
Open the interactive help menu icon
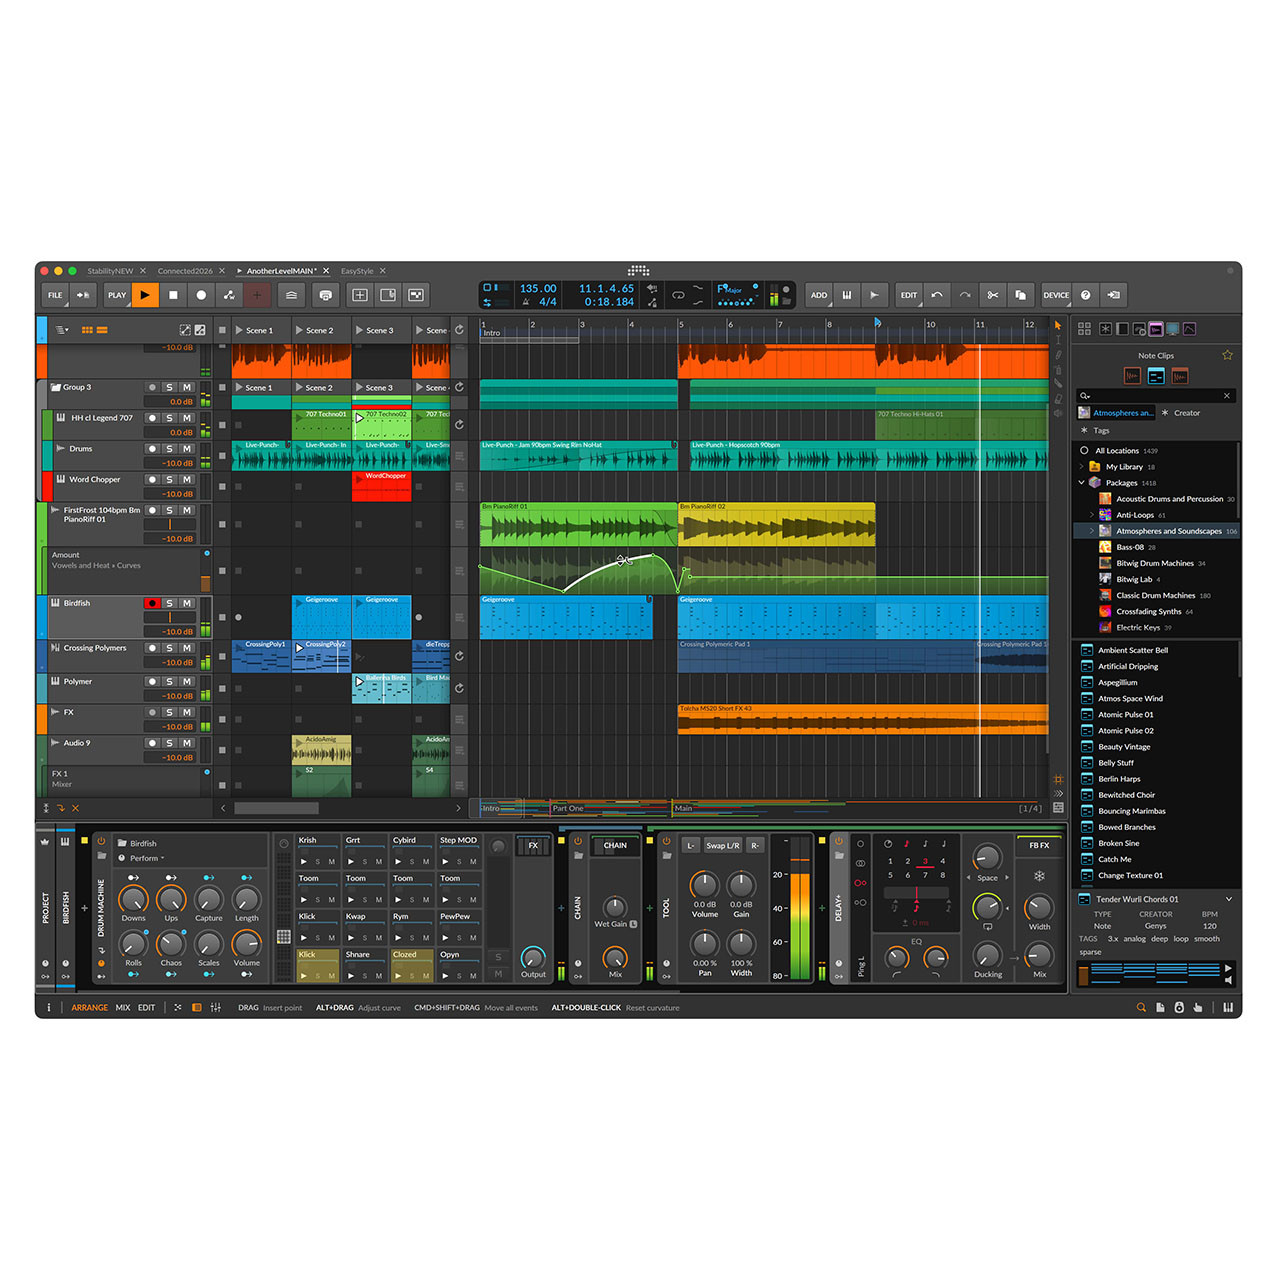[x=1085, y=295]
